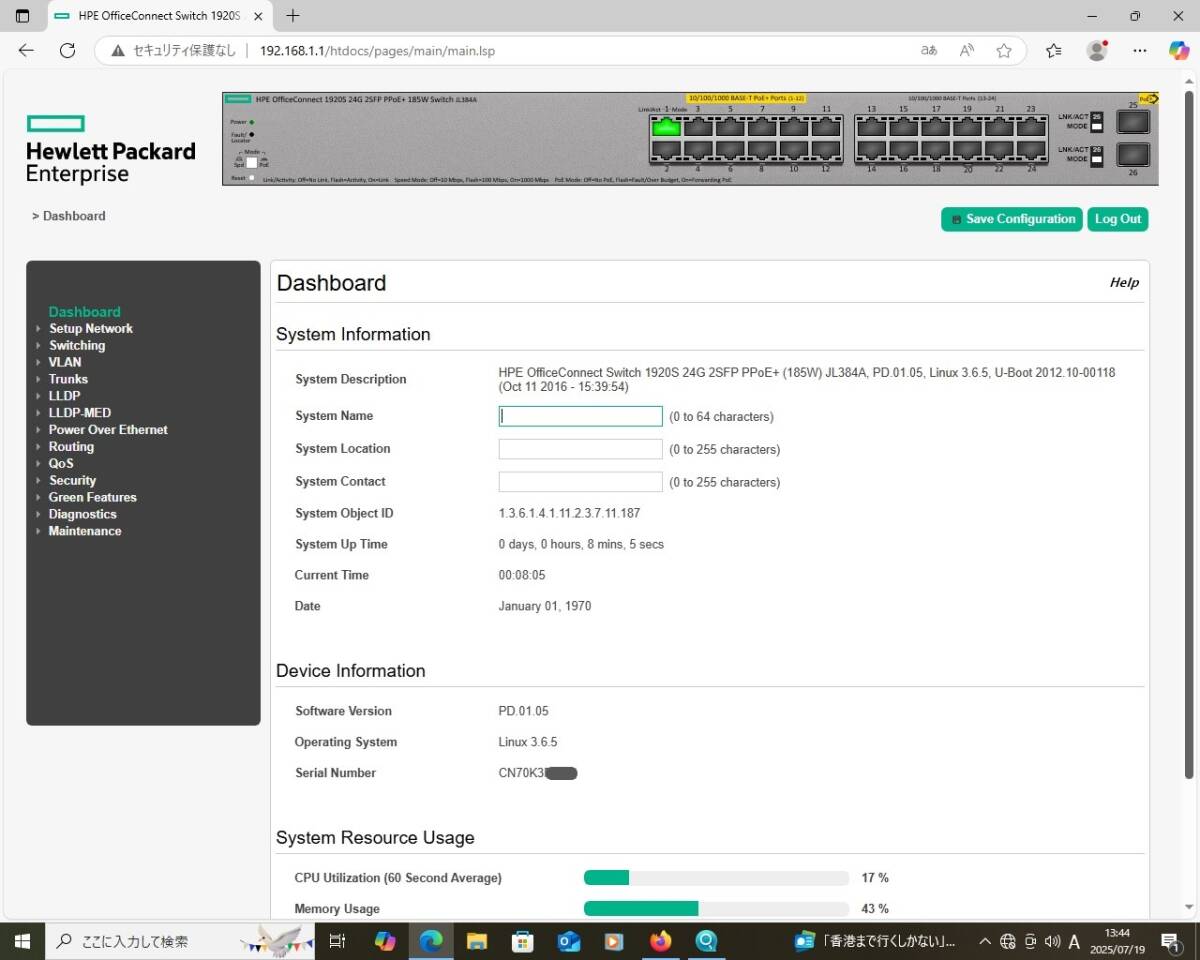
Task: Open the Maintenance menu item
Action: tap(85, 531)
